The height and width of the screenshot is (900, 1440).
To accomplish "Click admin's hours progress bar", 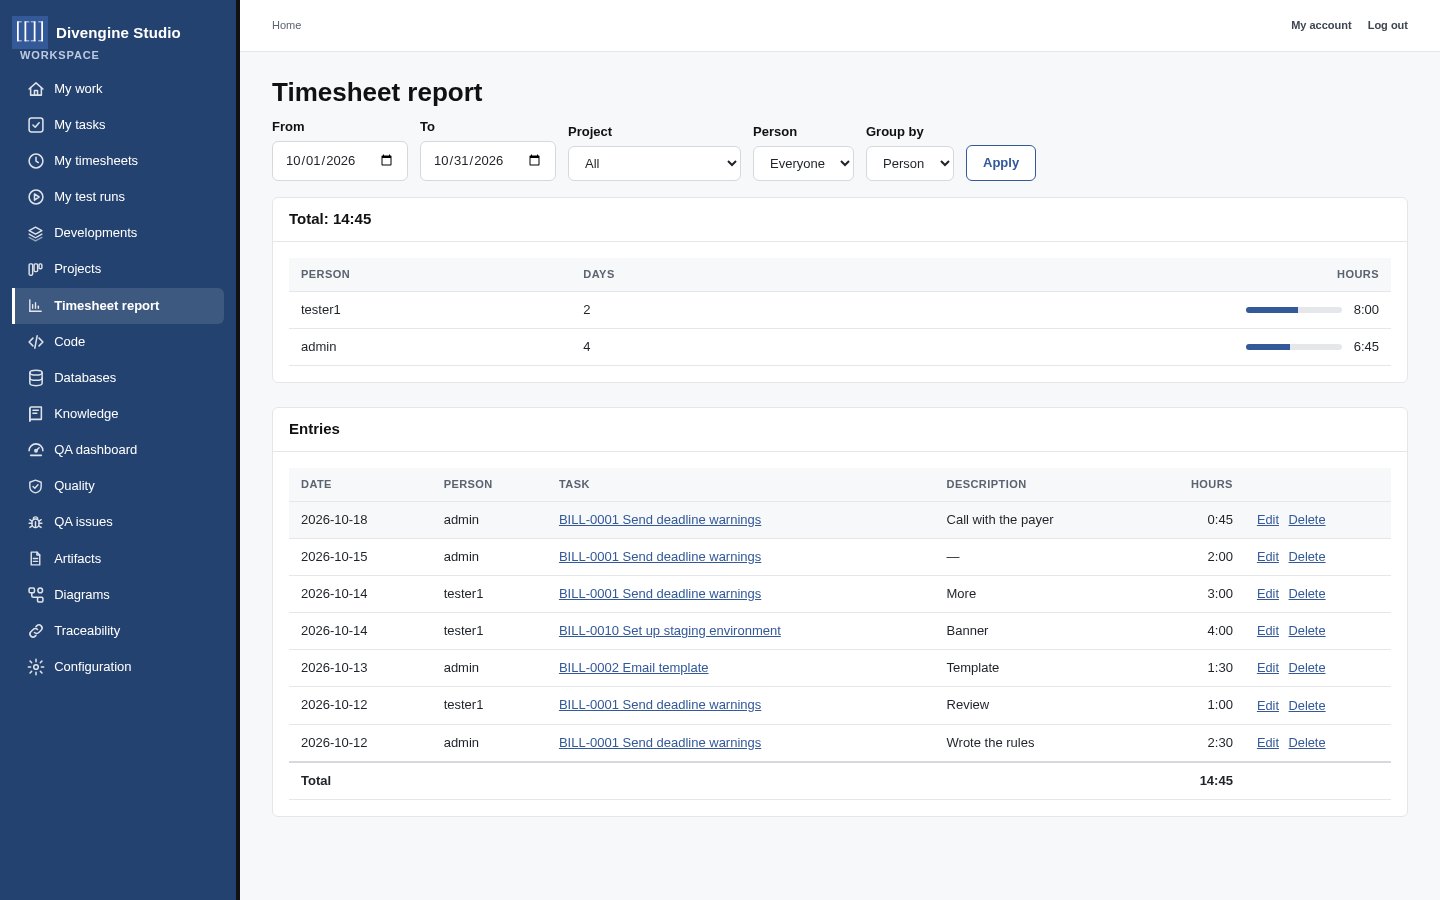I will click(1294, 347).
